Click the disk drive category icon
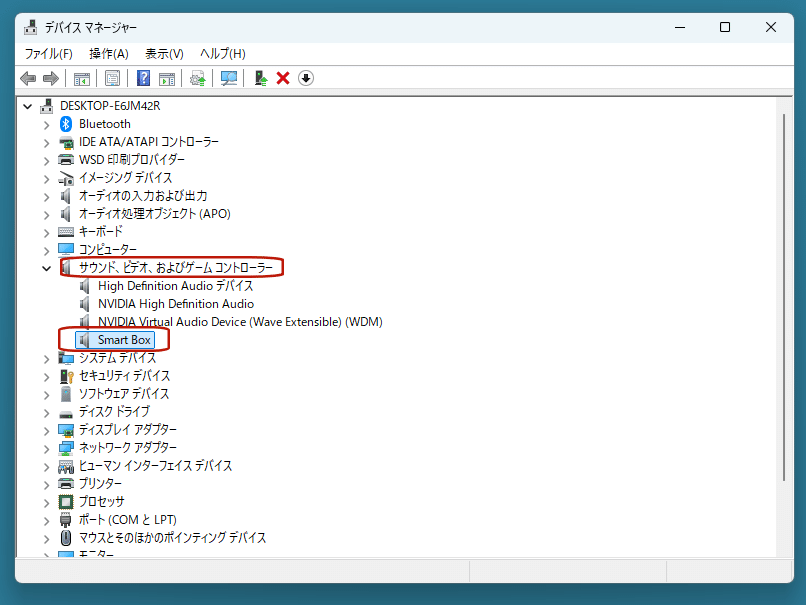 66,414
